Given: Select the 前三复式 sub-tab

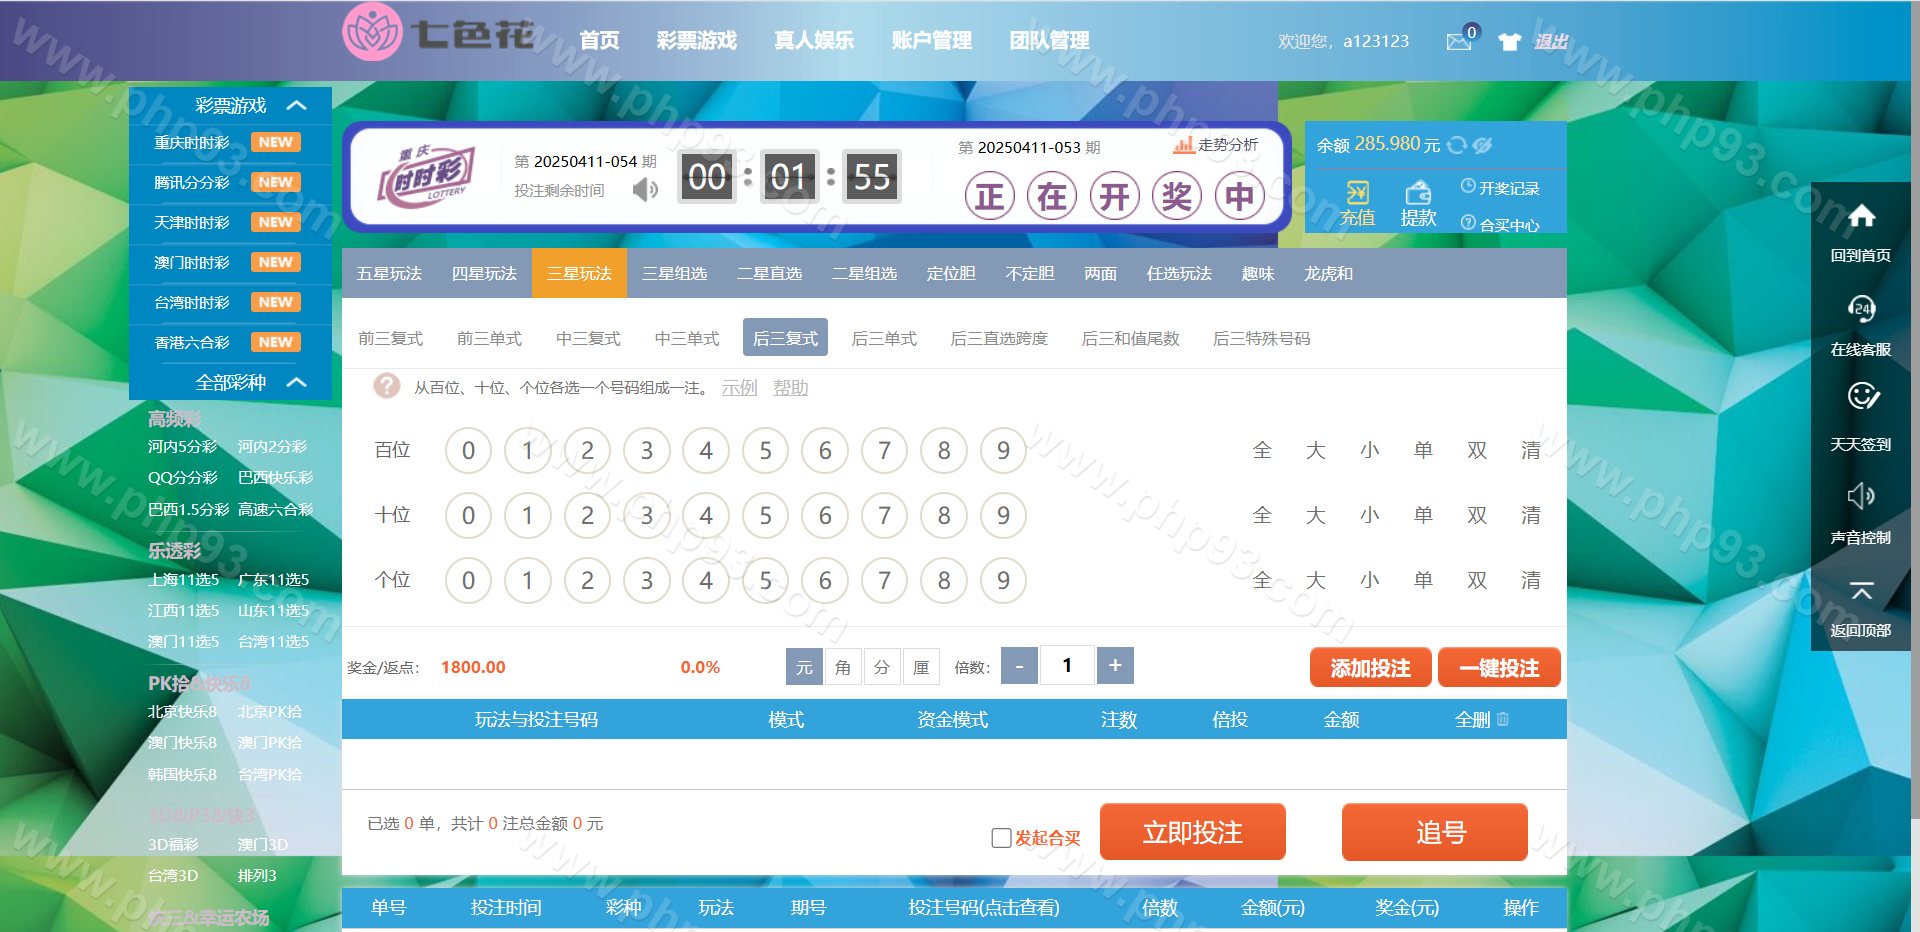Looking at the screenshot, I should [x=390, y=339].
